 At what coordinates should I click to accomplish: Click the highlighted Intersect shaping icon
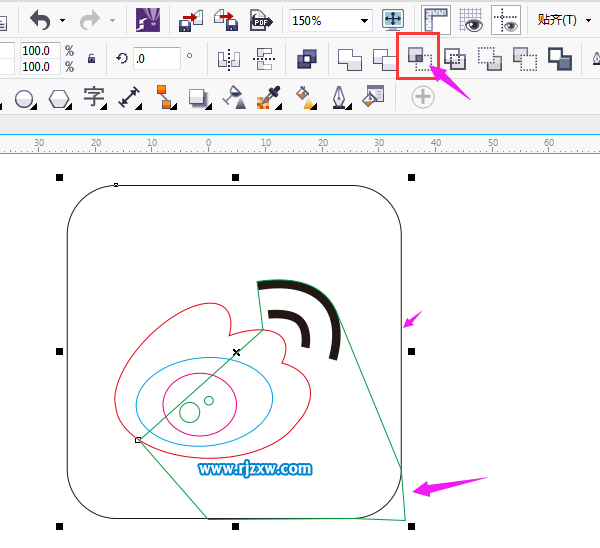[x=419, y=59]
